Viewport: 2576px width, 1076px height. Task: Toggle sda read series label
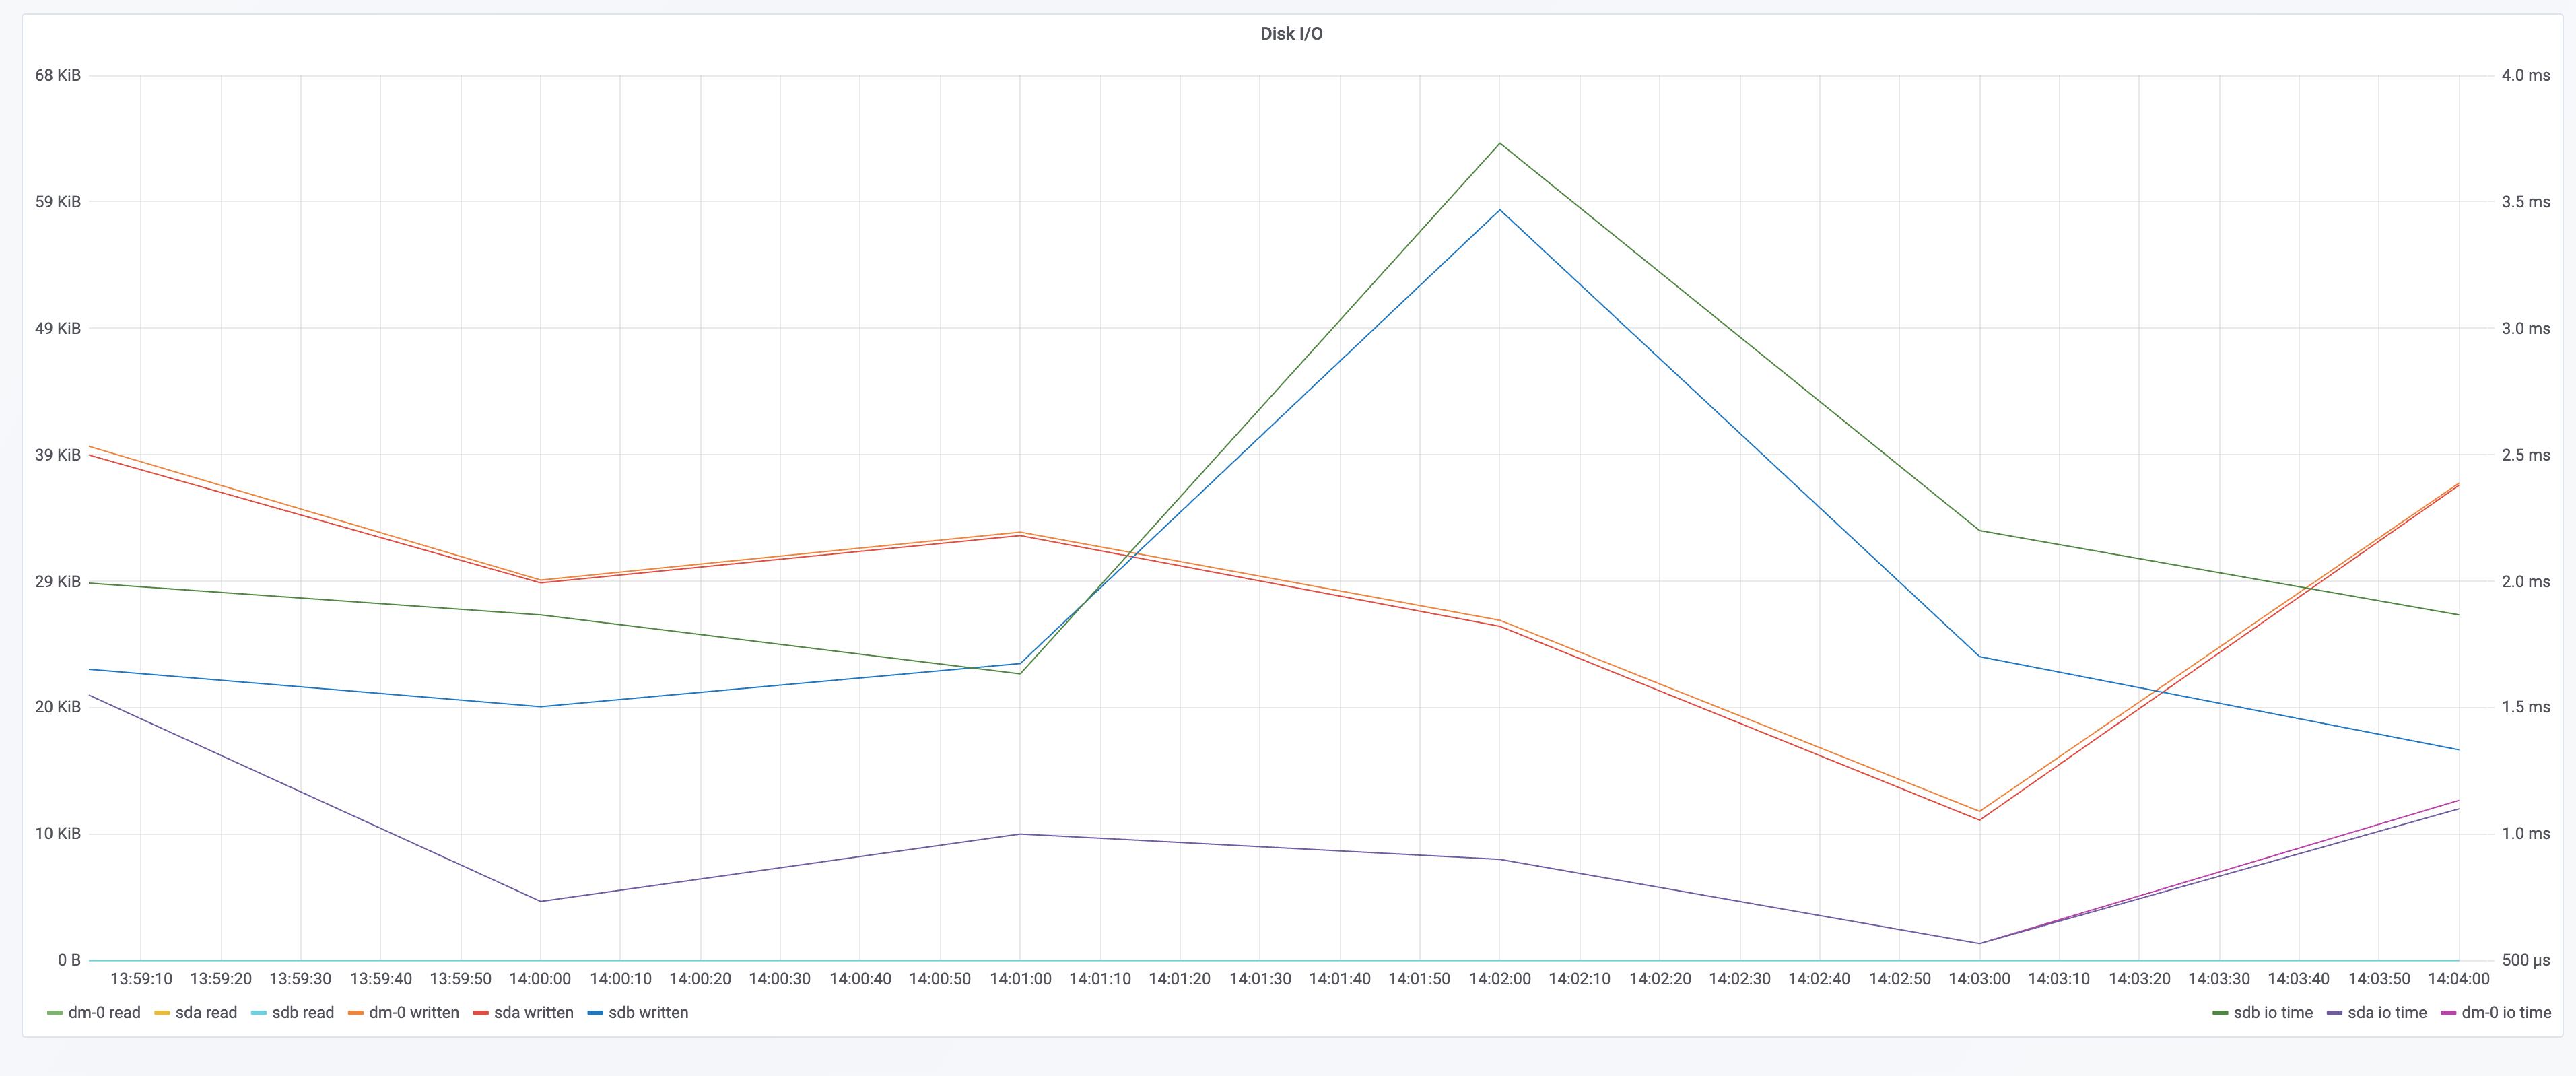click(x=206, y=1012)
